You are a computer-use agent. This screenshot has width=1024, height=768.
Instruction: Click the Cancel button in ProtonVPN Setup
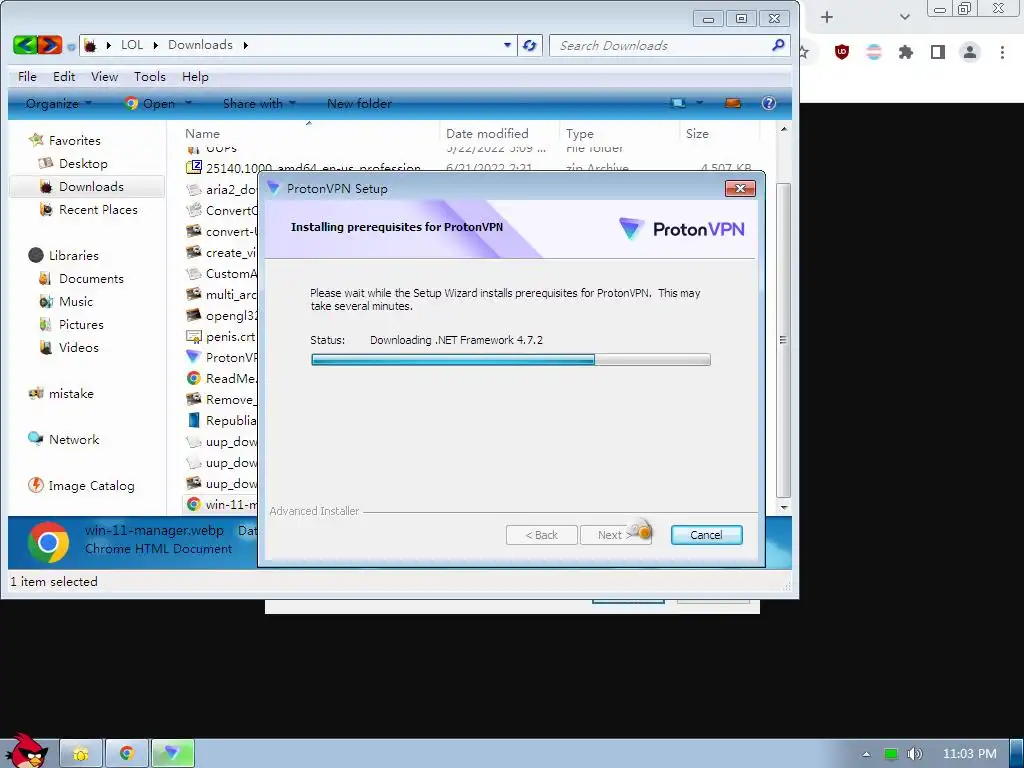(x=706, y=535)
